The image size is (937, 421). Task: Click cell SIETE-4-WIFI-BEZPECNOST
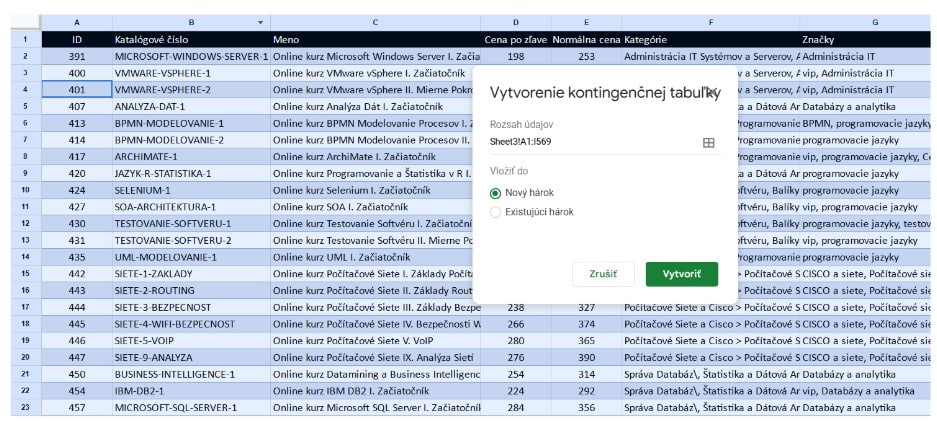pos(191,324)
